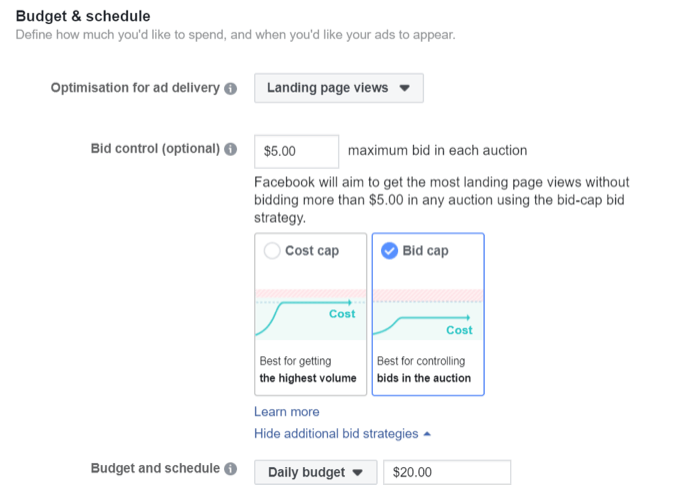Open the Learn more link
700x485 pixels.
pos(287,411)
